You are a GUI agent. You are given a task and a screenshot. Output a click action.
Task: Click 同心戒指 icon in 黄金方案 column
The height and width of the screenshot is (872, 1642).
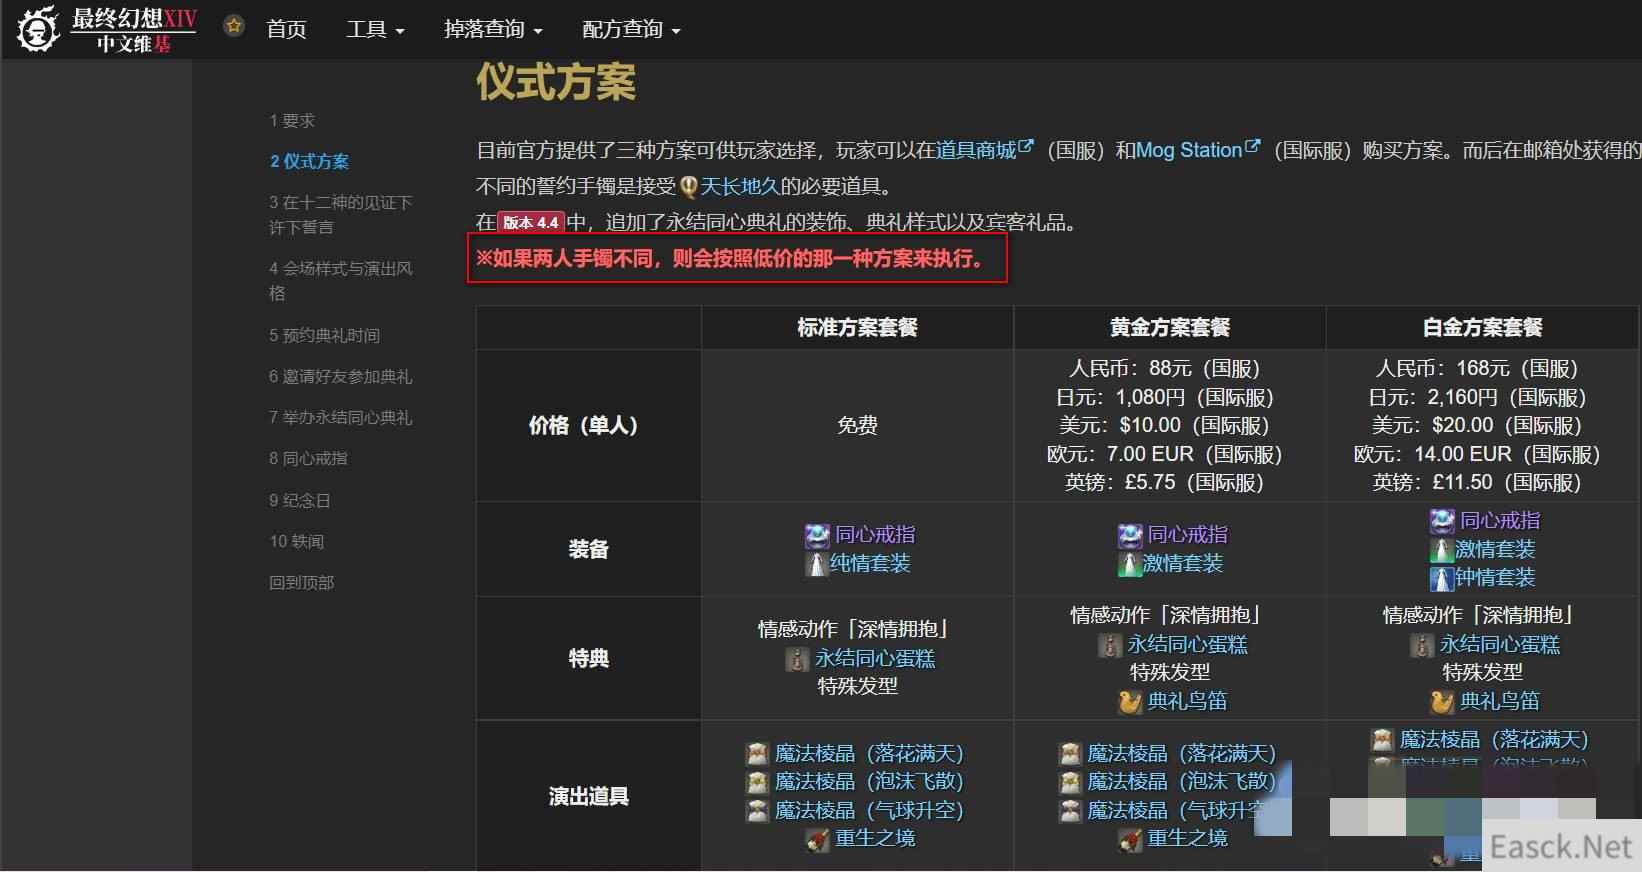pos(1130,535)
